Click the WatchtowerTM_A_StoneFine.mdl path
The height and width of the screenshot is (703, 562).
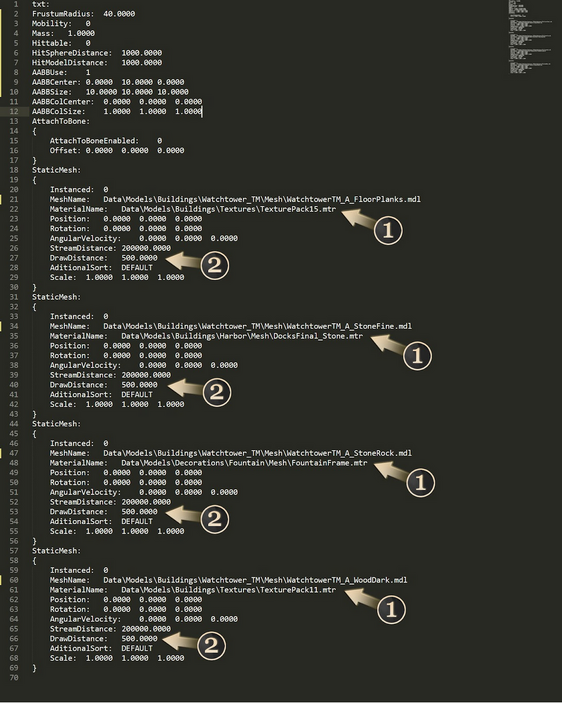[x=257, y=326]
